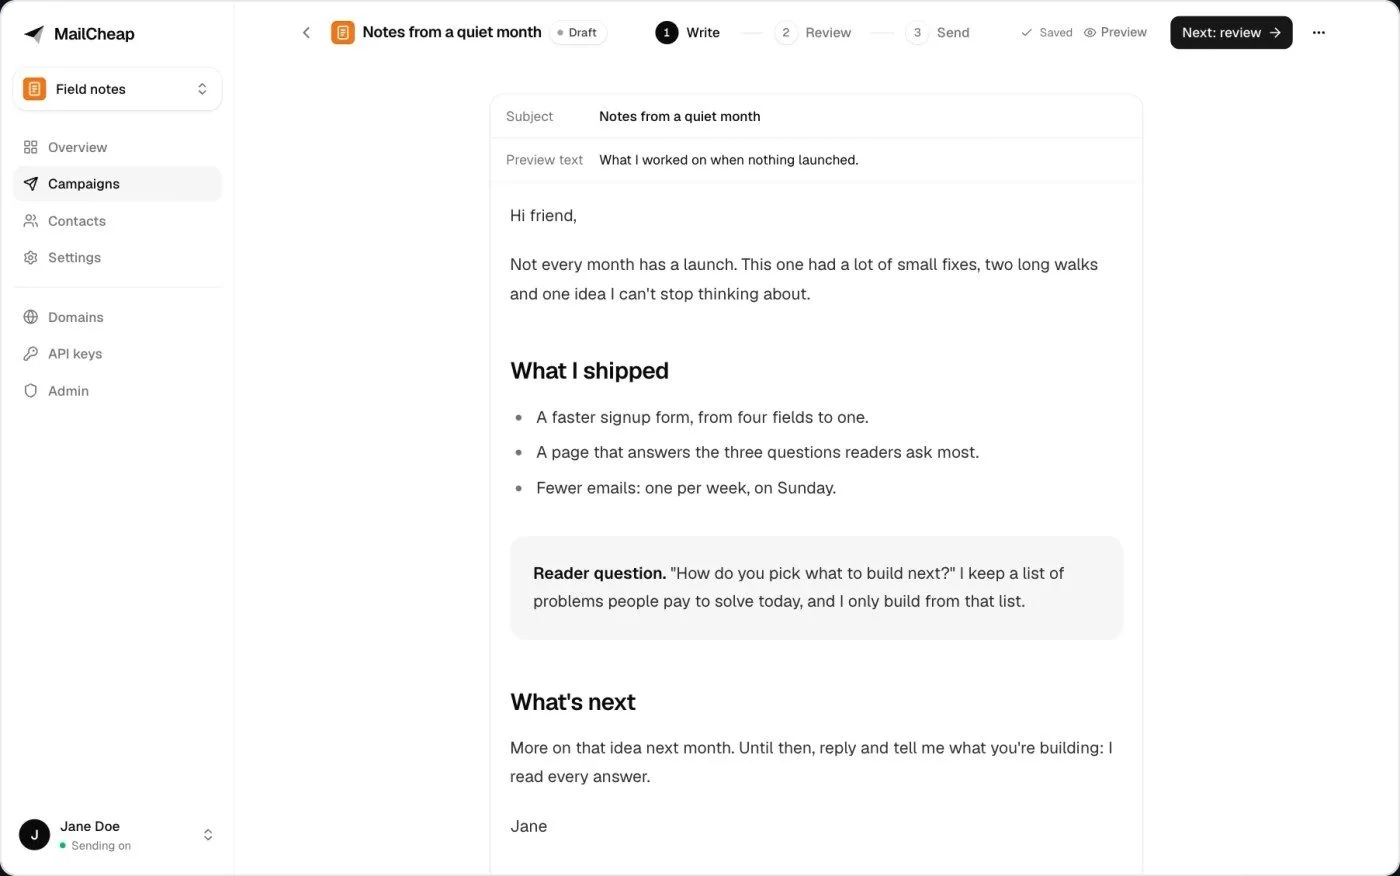Click the Preview eye icon
The width and height of the screenshot is (1400, 876).
pos(1090,33)
